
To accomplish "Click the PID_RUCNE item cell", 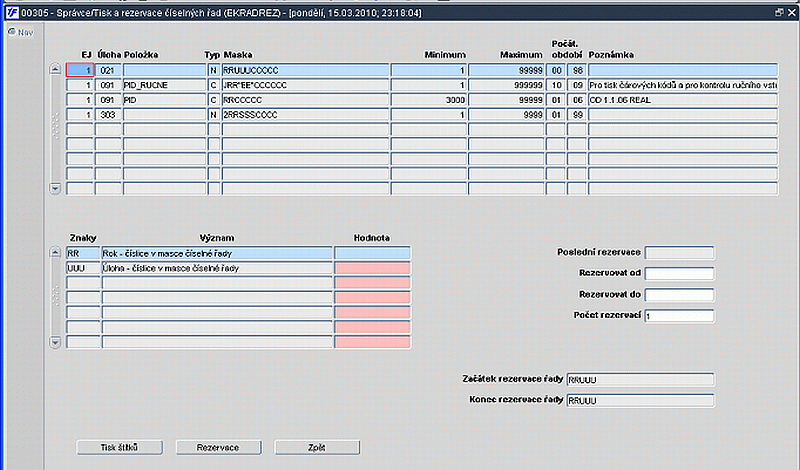I will (x=164, y=85).
